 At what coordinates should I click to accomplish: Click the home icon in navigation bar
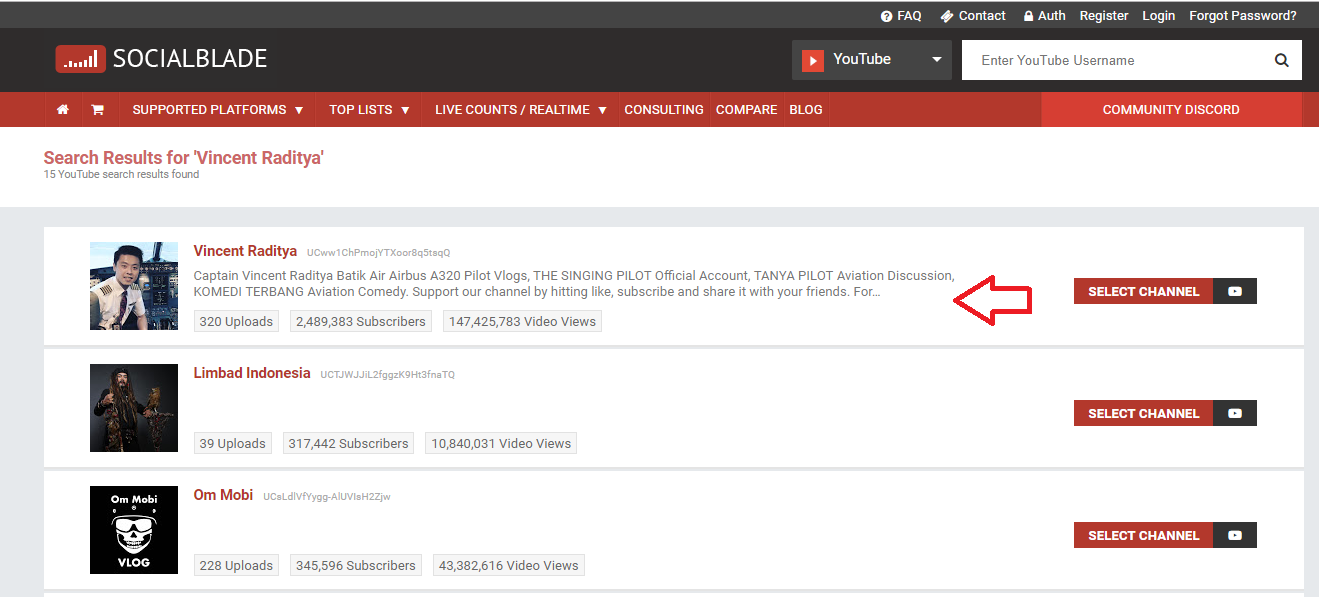pos(62,110)
